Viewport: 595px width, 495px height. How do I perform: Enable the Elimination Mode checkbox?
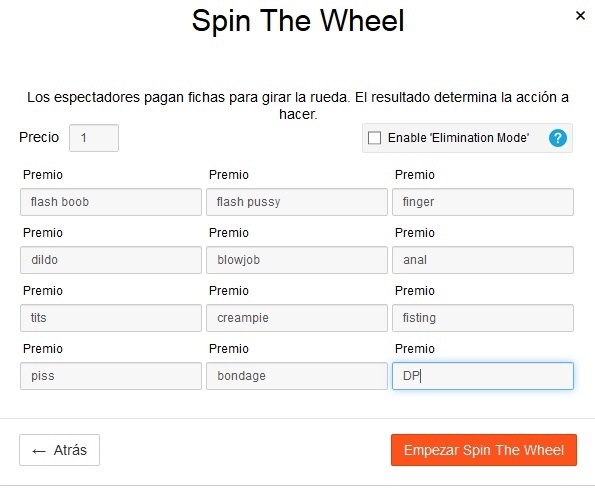pos(374,138)
